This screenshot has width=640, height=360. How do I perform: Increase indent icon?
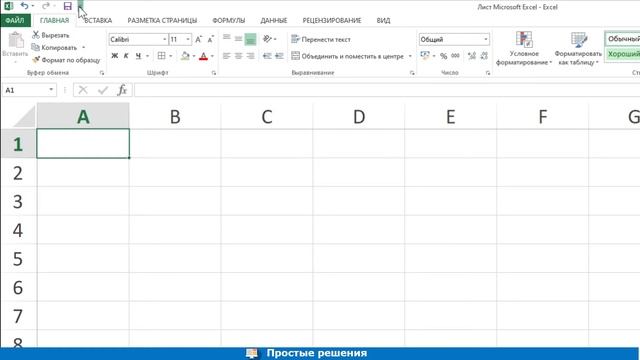click(x=279, y=56)
